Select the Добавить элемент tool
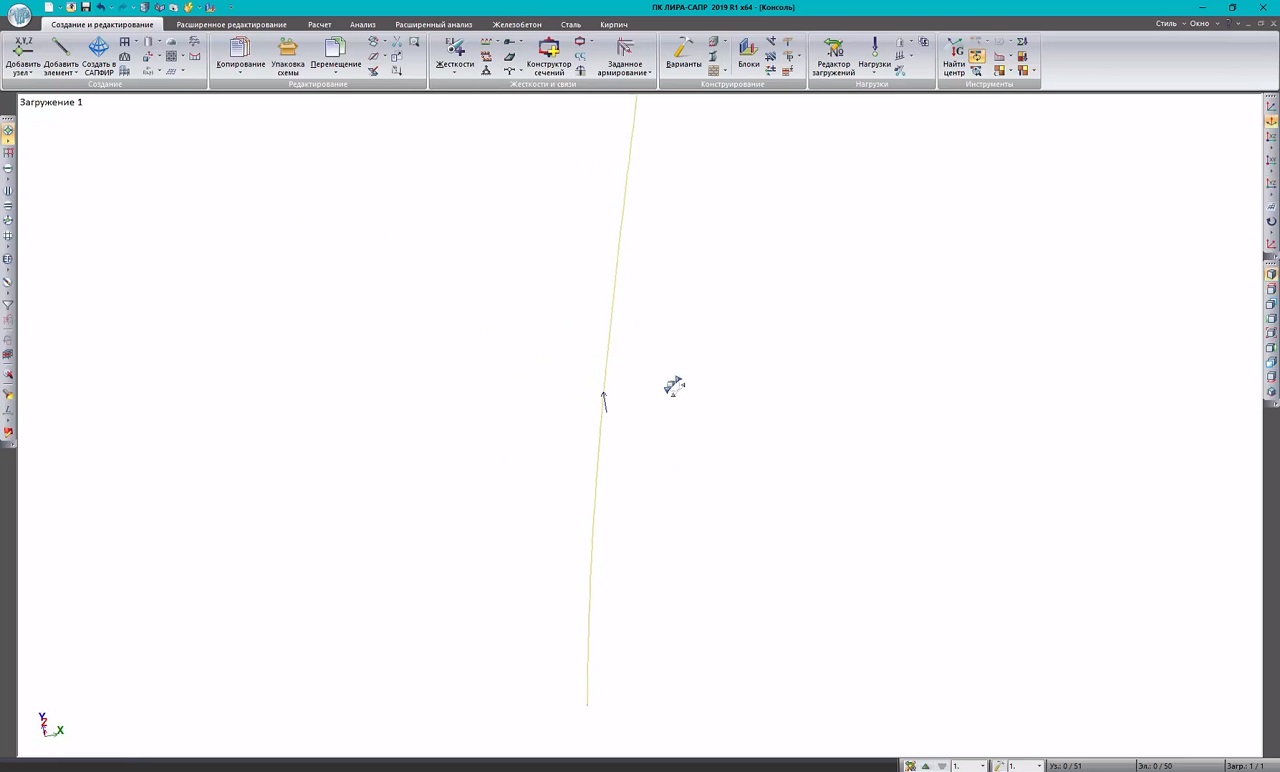Viewport: 1280px width, 772px height. [60, 48]
